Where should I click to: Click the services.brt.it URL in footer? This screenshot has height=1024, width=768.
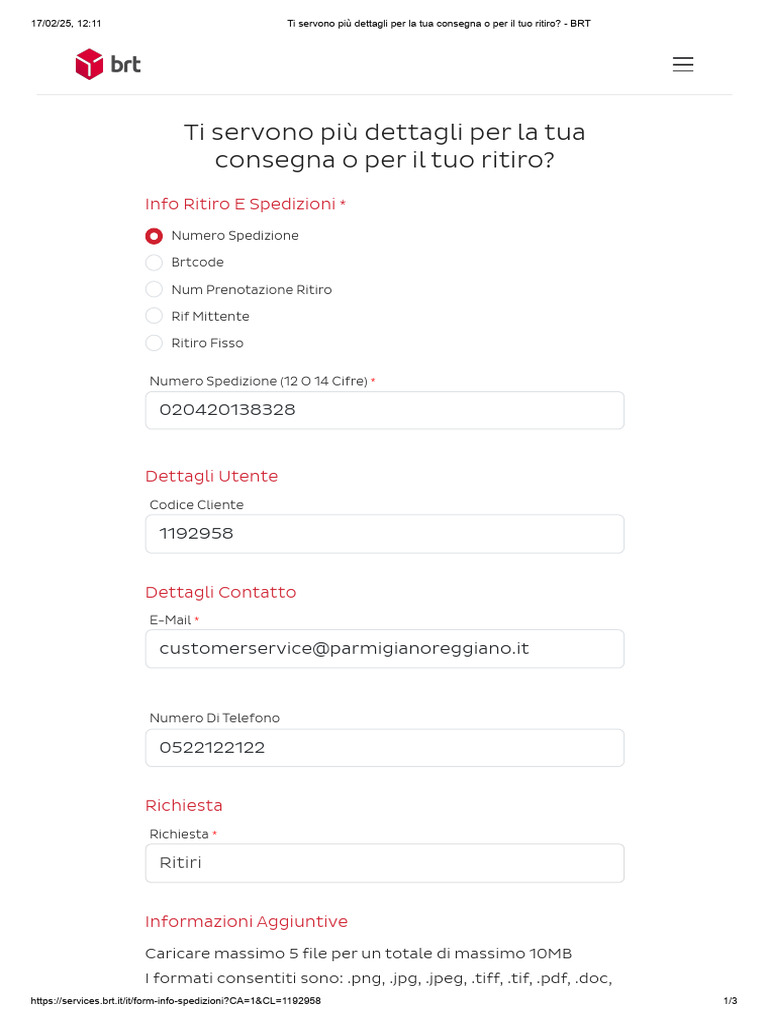point(176,1001)
